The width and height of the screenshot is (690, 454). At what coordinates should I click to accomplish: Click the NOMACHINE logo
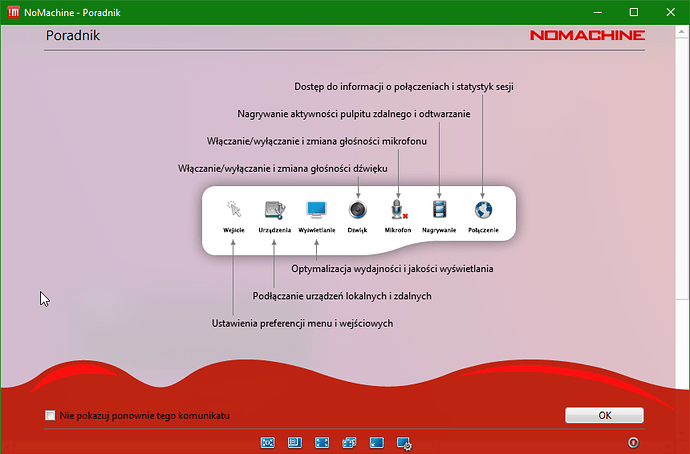click(587, 35)
